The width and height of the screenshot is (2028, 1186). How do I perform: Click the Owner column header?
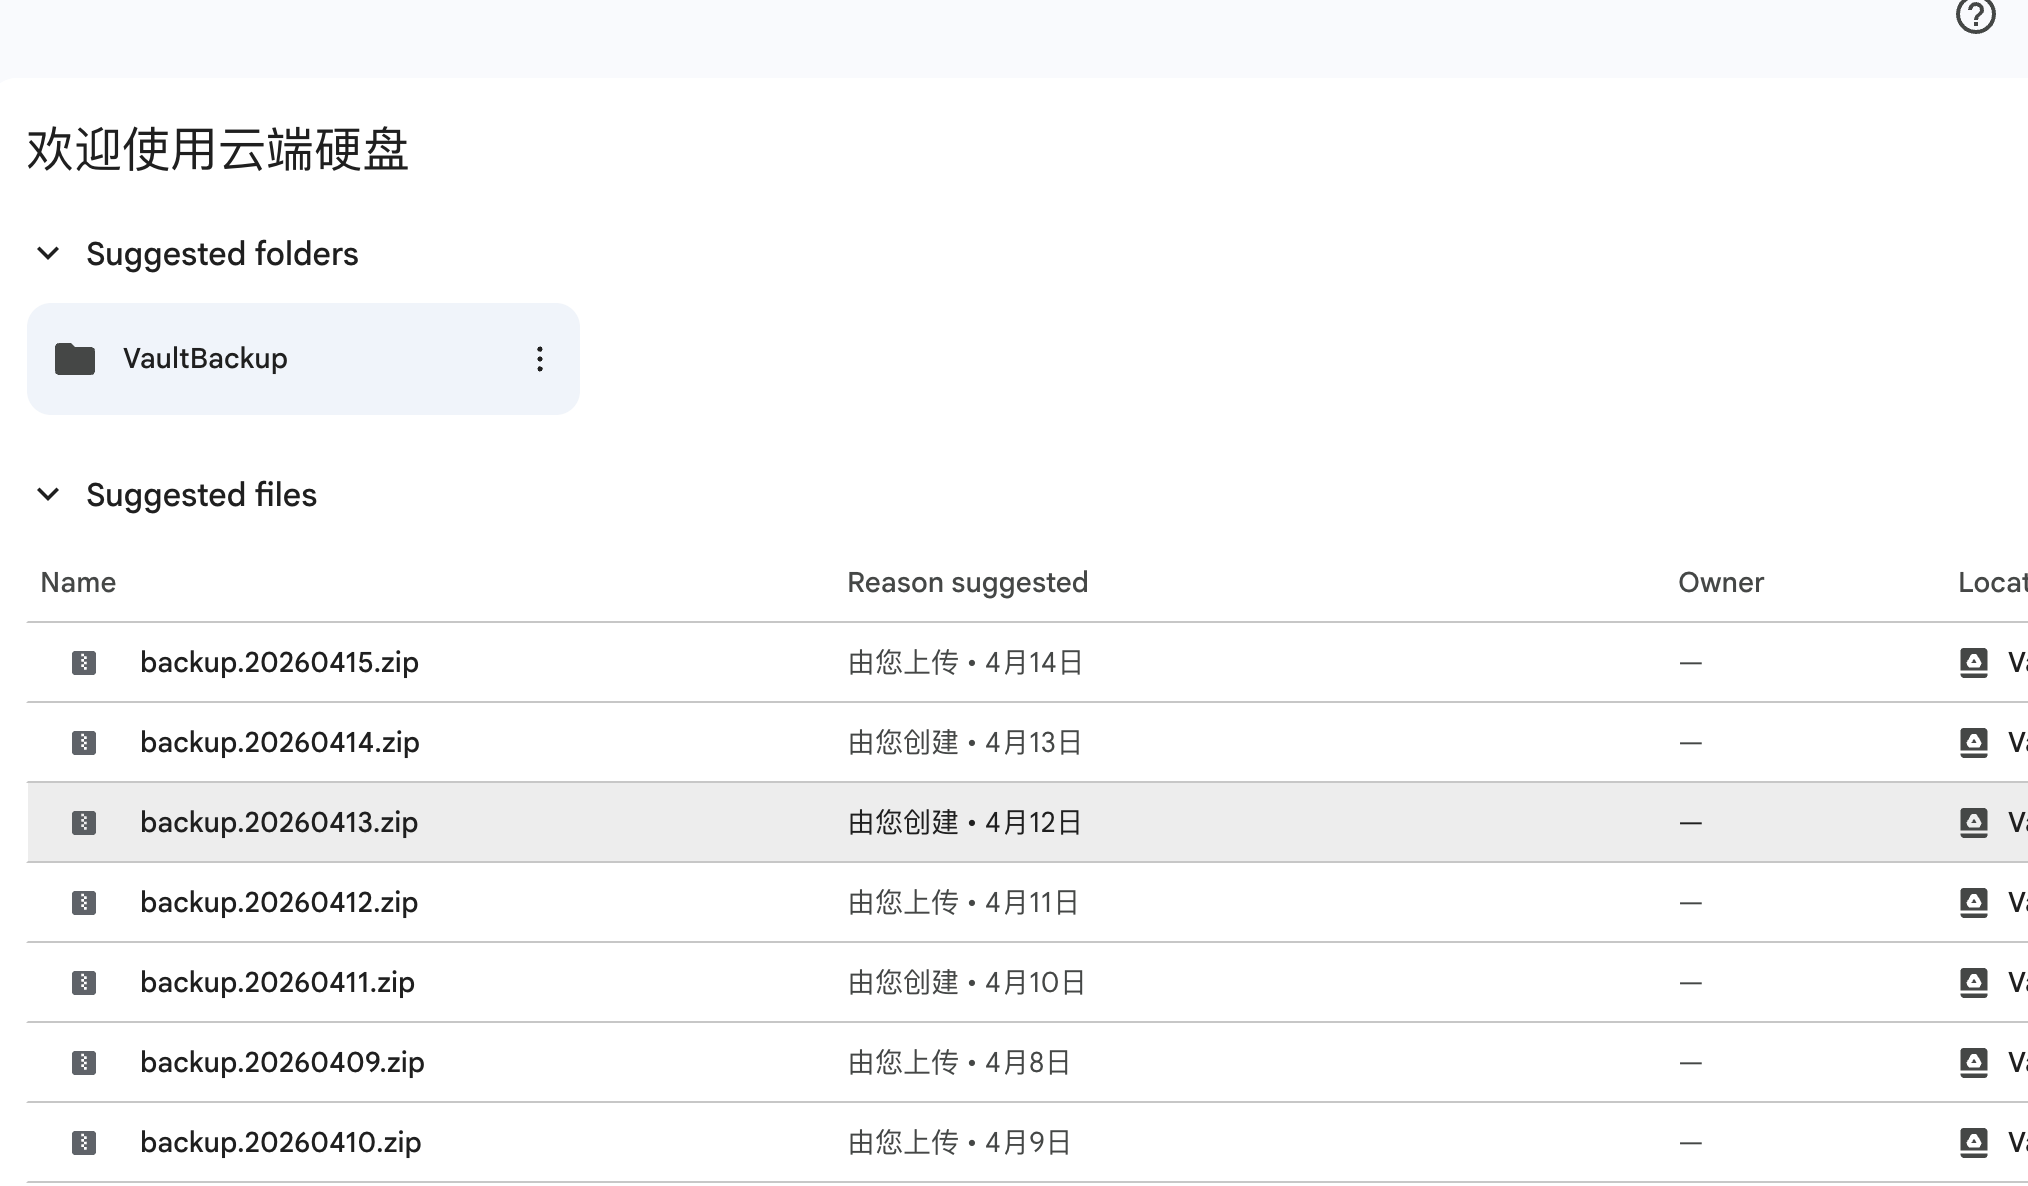pyautogui.click(x=1720, y=582)
